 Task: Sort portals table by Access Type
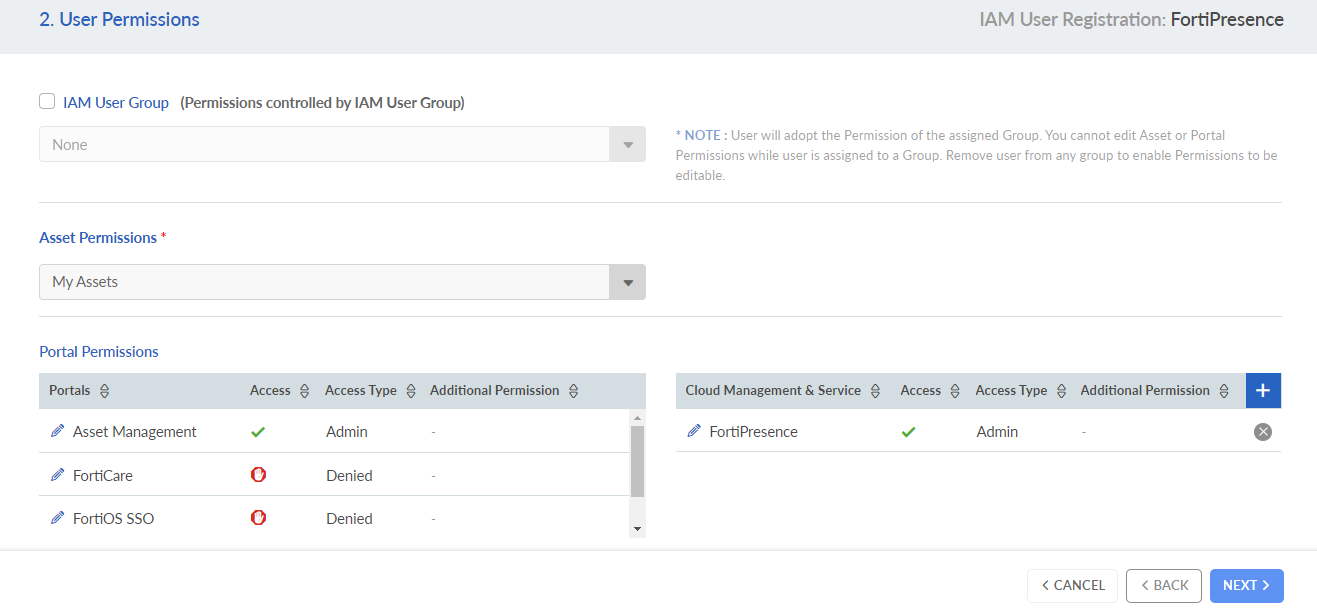(411, 391)
